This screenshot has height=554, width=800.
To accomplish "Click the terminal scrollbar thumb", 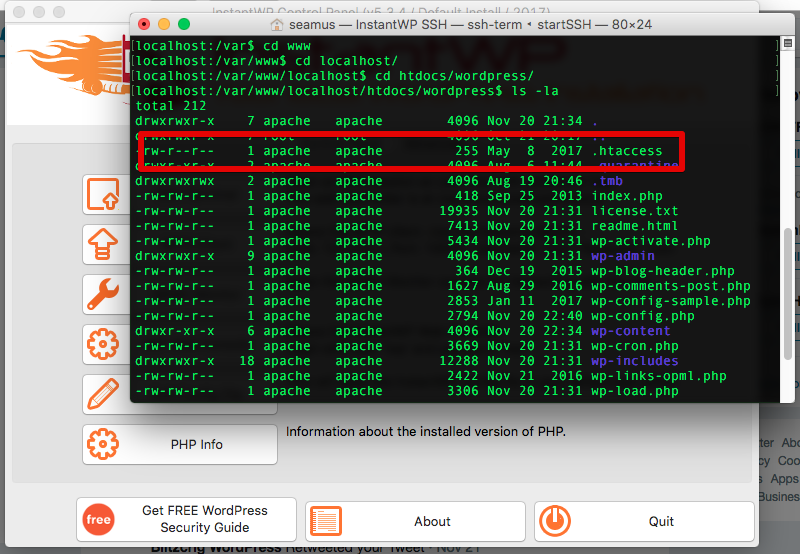I will (788, 296).
